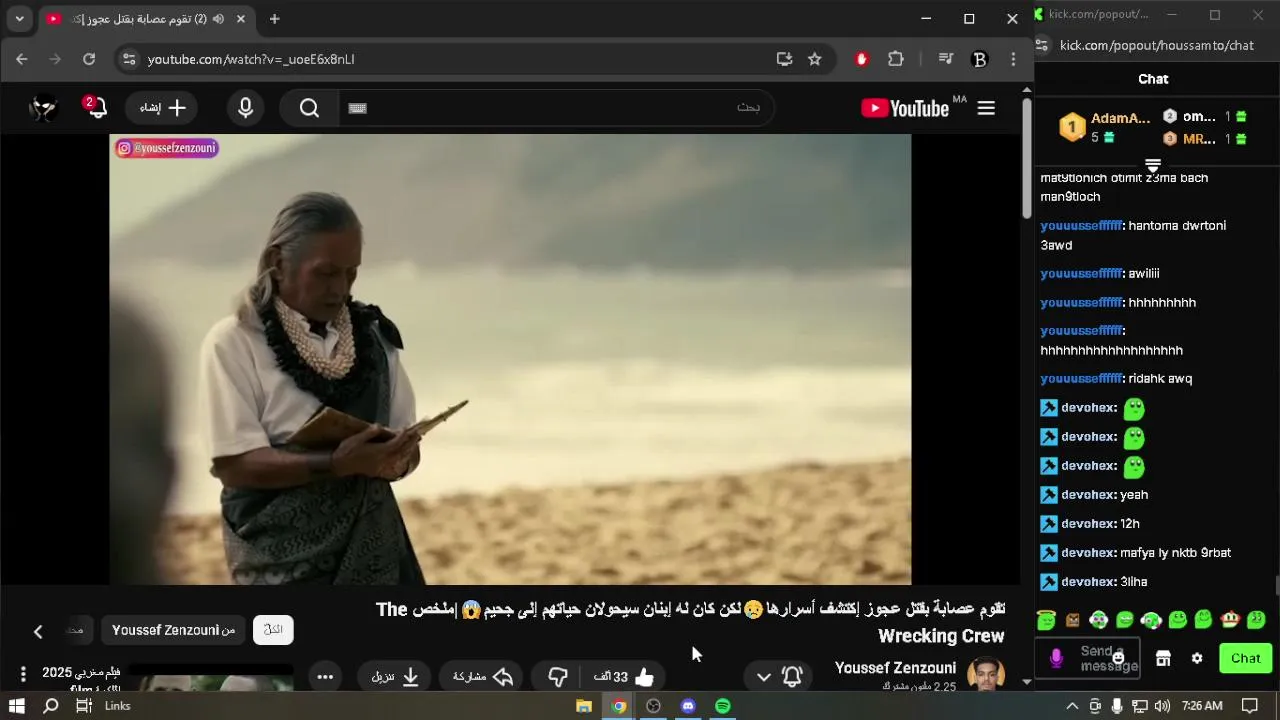Open the on-screen keyboard icon in search
The image size is (1280, 720).
coord(358,108)
